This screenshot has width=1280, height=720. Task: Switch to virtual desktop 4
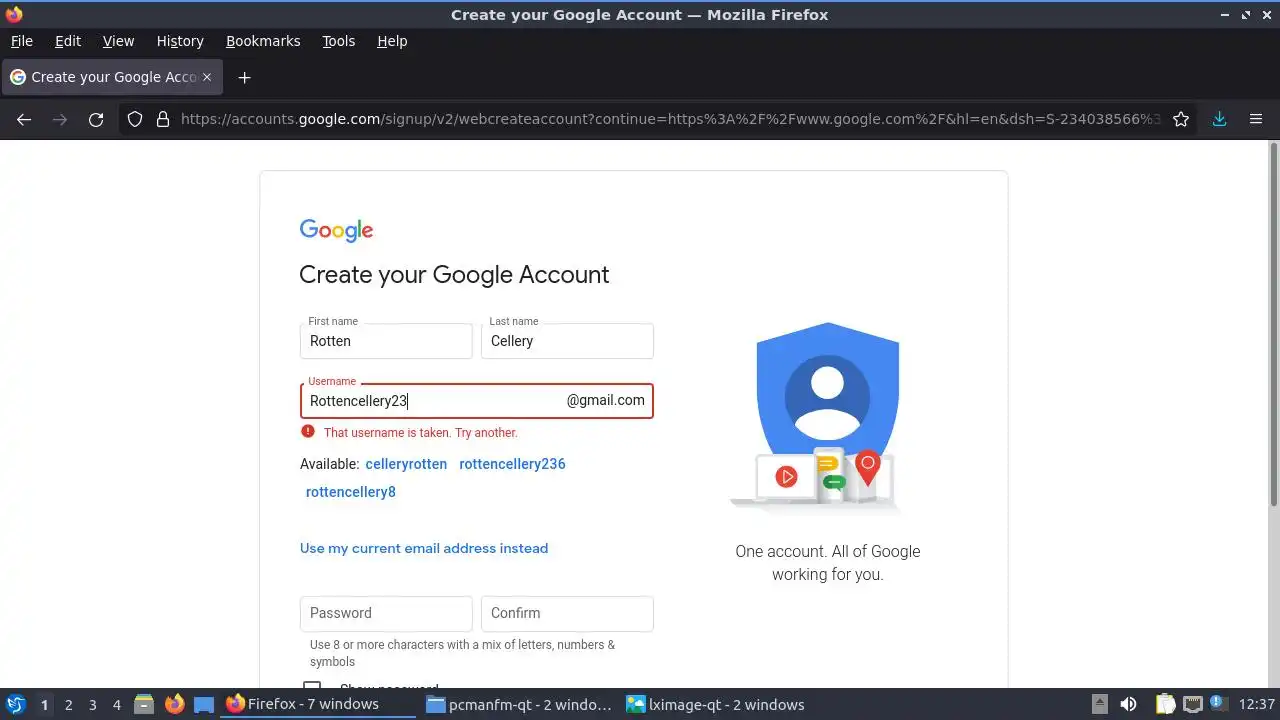point(116,704)
